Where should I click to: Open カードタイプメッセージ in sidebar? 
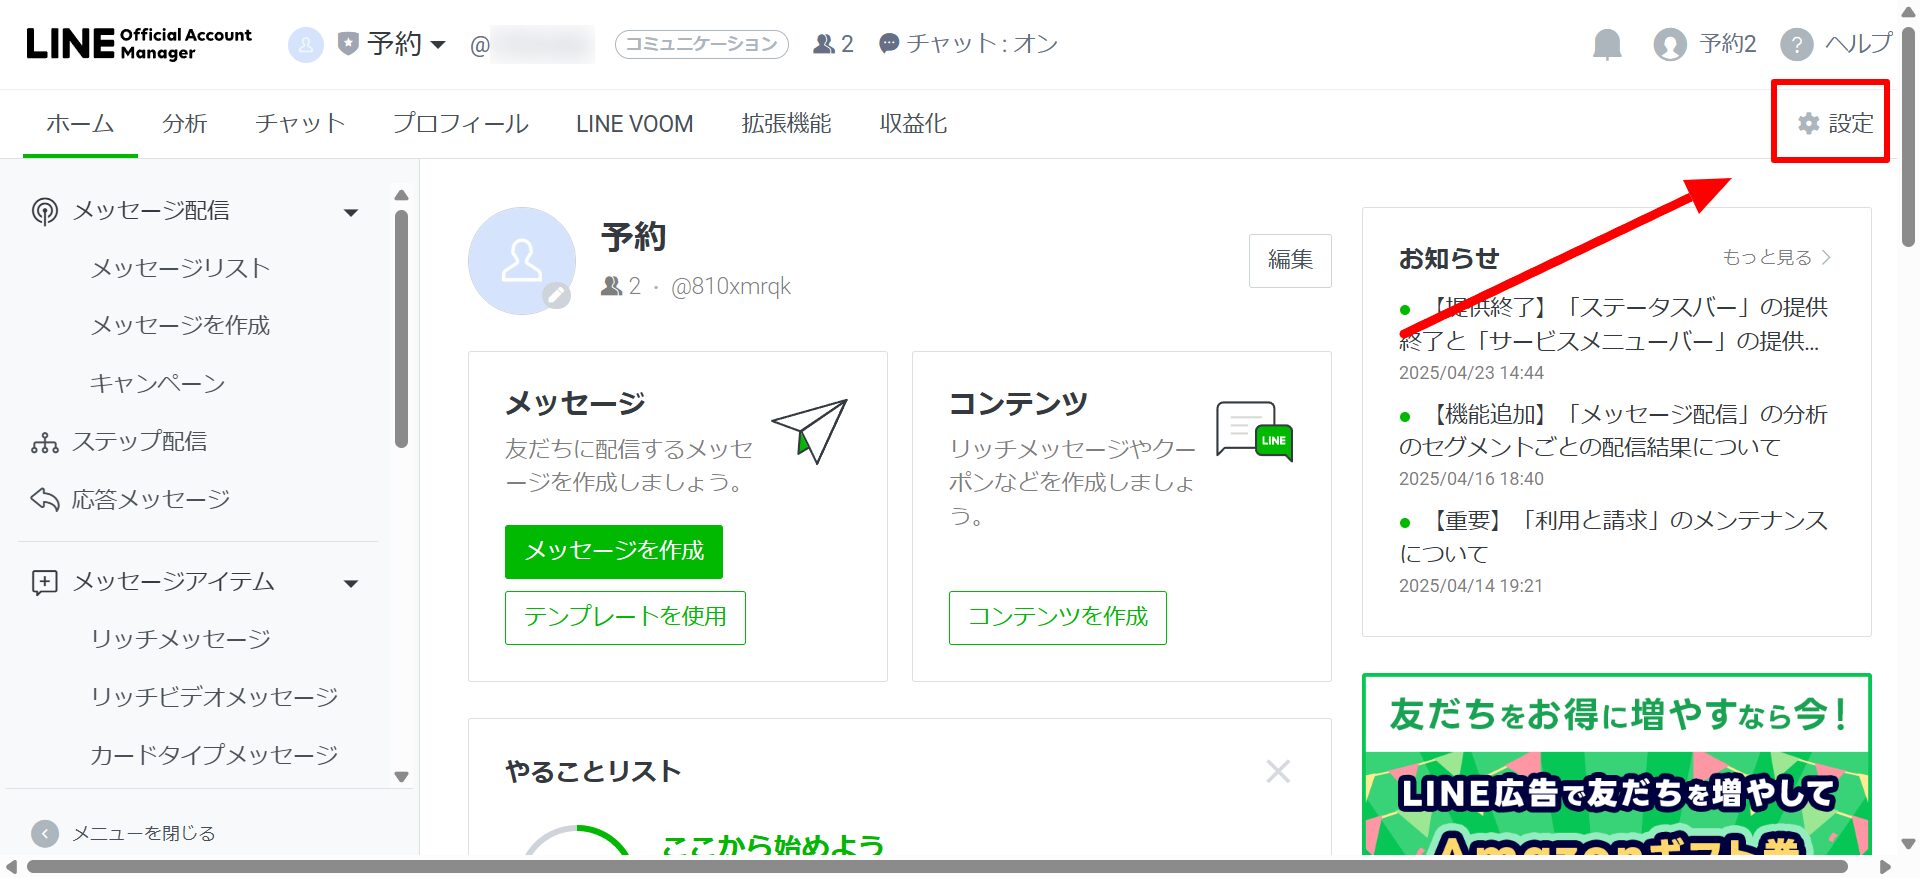(x=214, y=755)
